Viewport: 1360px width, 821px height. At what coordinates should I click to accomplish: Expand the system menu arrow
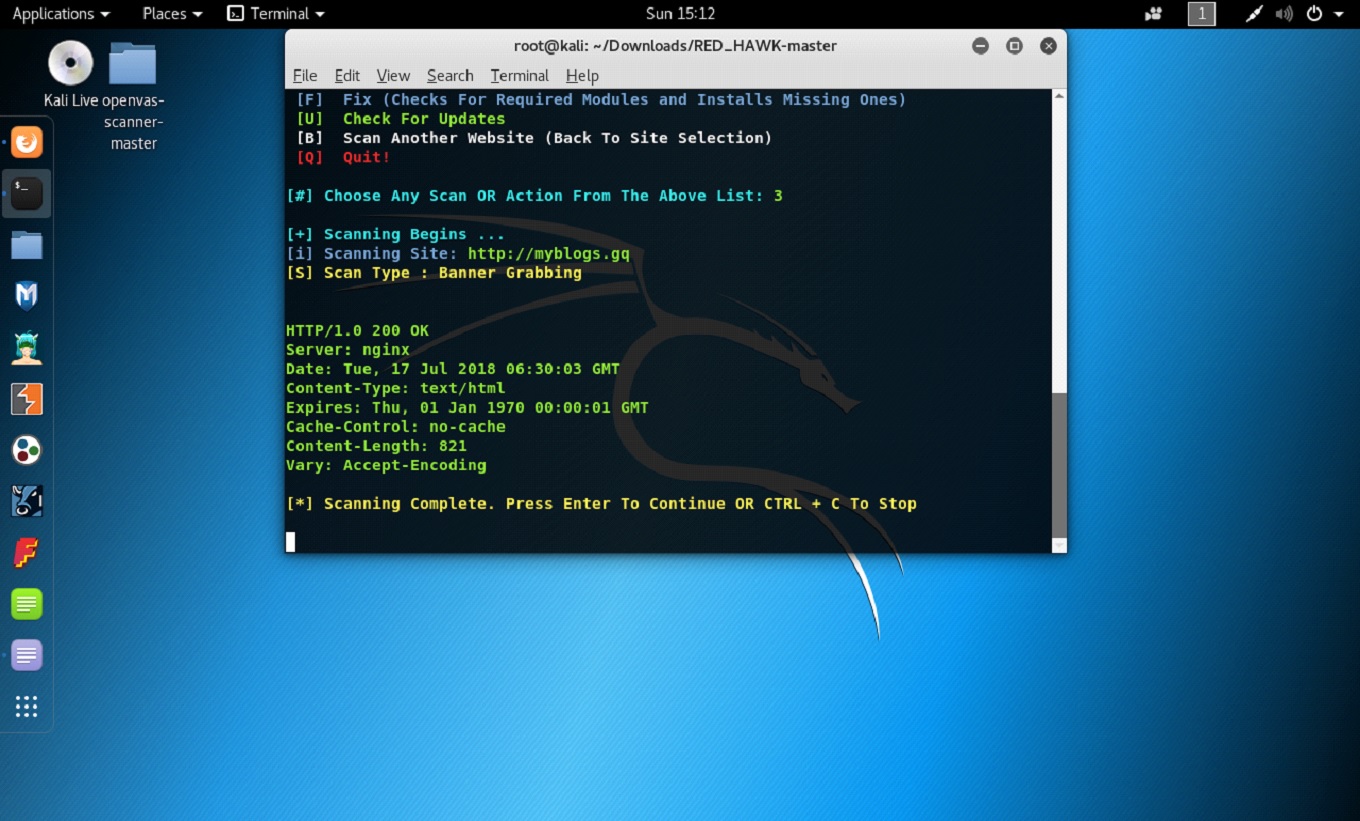[x=1339, y=14]
